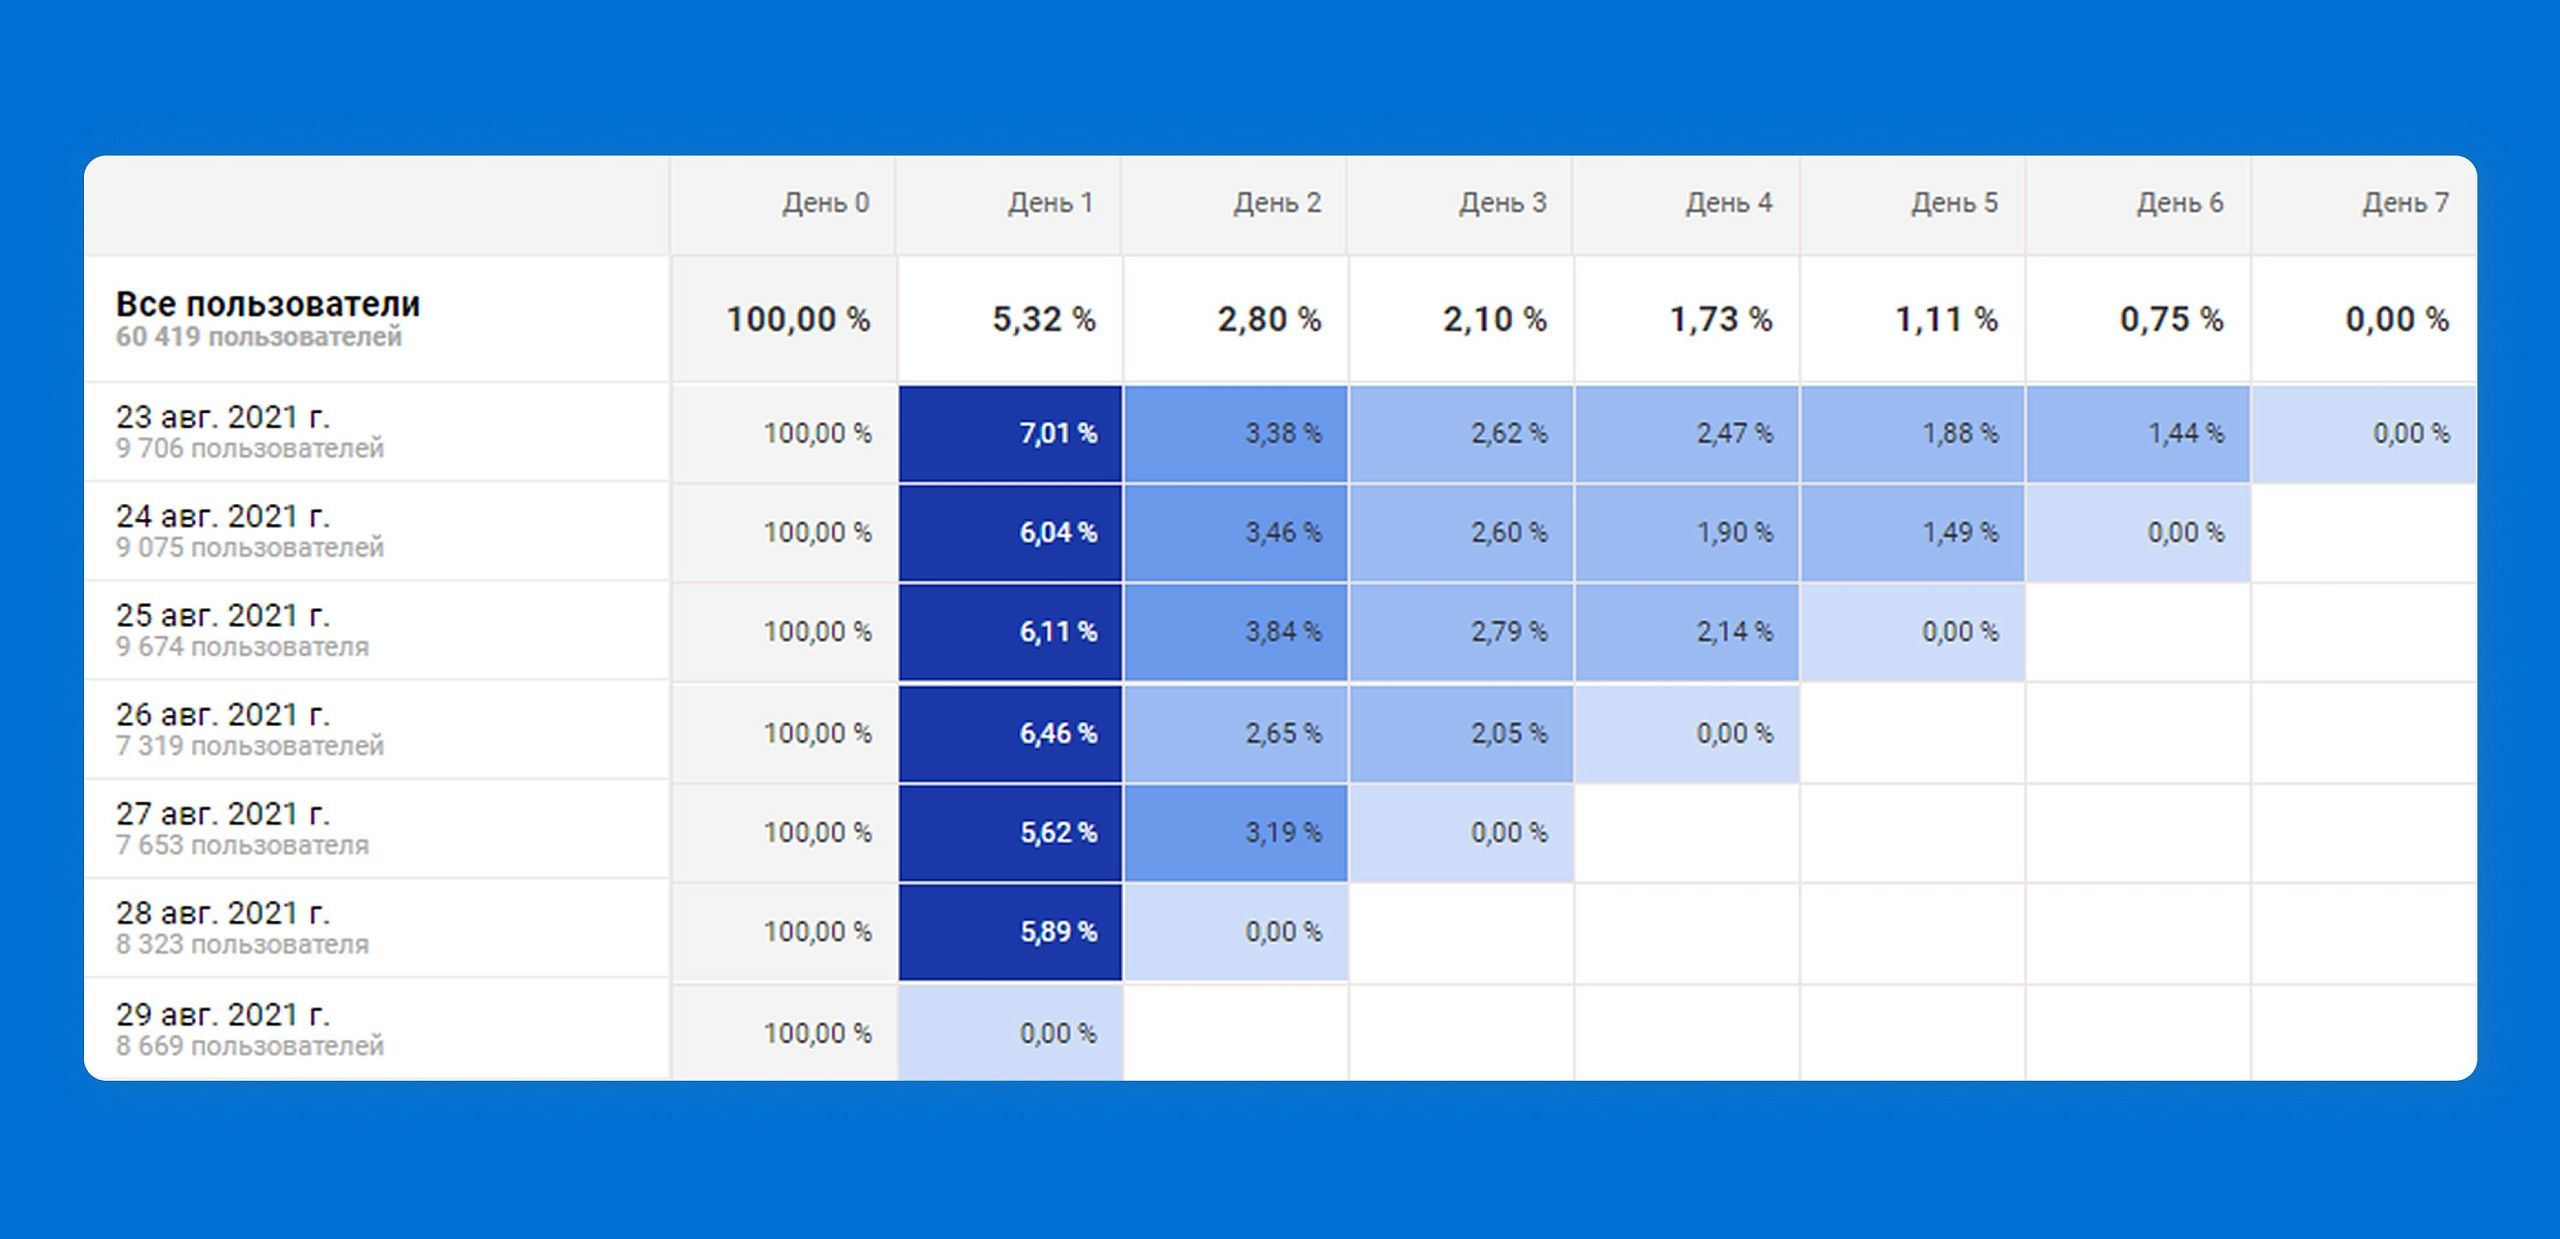Select the 28 авг. 2021 г. cohort row
Screen dimensions: 2560x1239
click(x=223, y=914)
